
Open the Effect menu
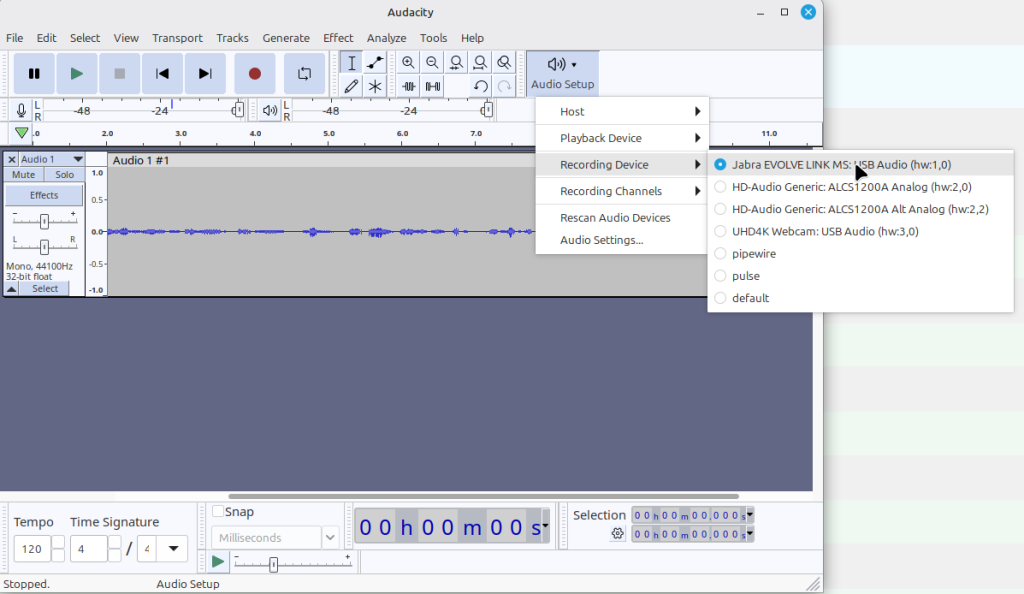point(338,38)
